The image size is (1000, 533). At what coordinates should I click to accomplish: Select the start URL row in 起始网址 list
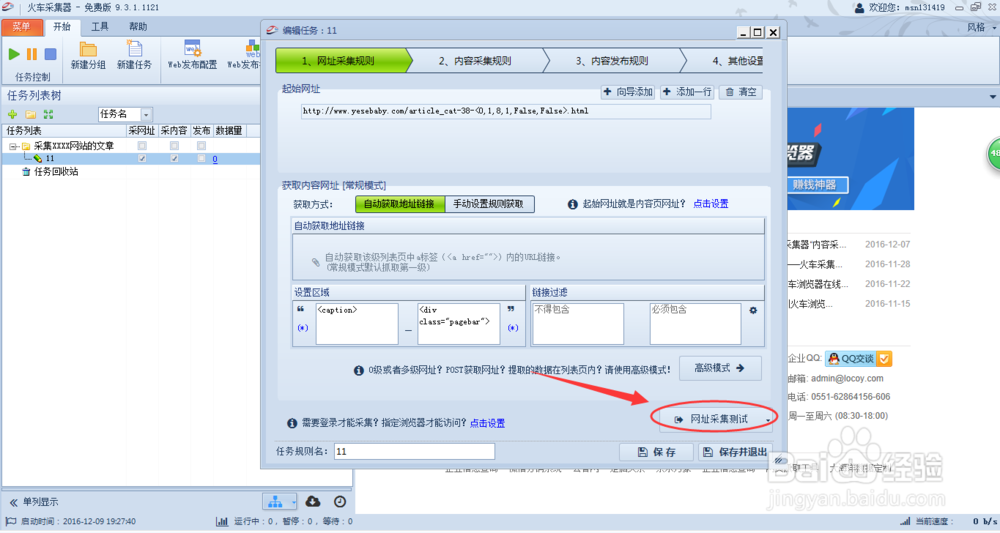click(x=506, y=112)
